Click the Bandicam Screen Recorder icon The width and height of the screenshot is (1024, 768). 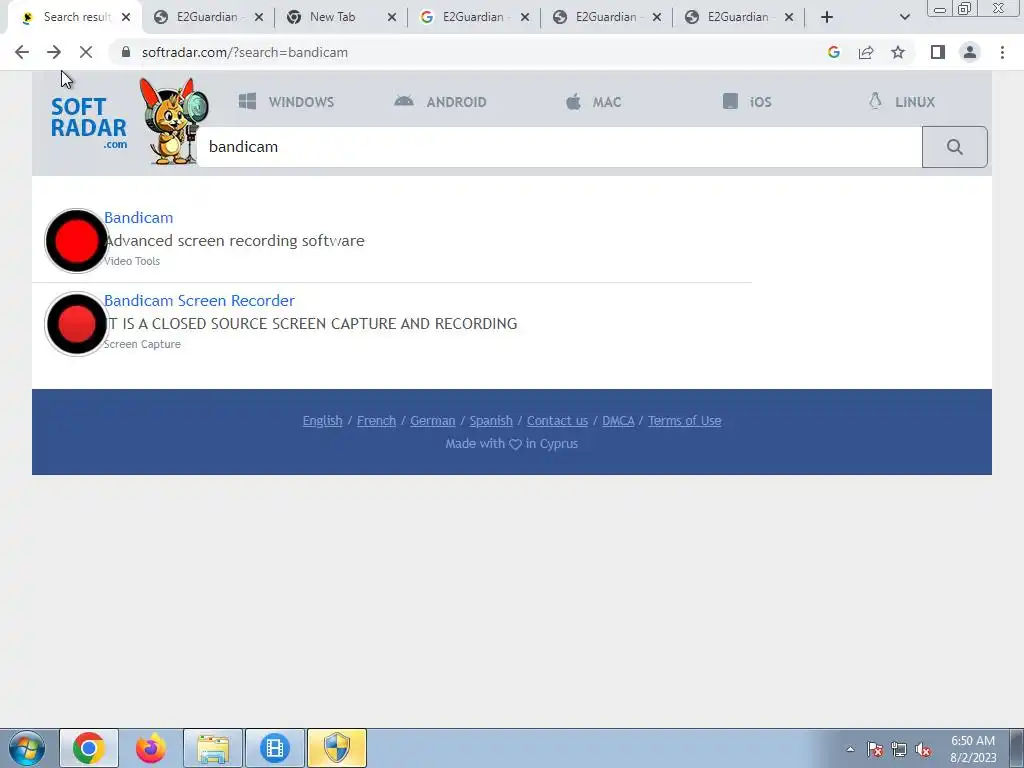76,324
